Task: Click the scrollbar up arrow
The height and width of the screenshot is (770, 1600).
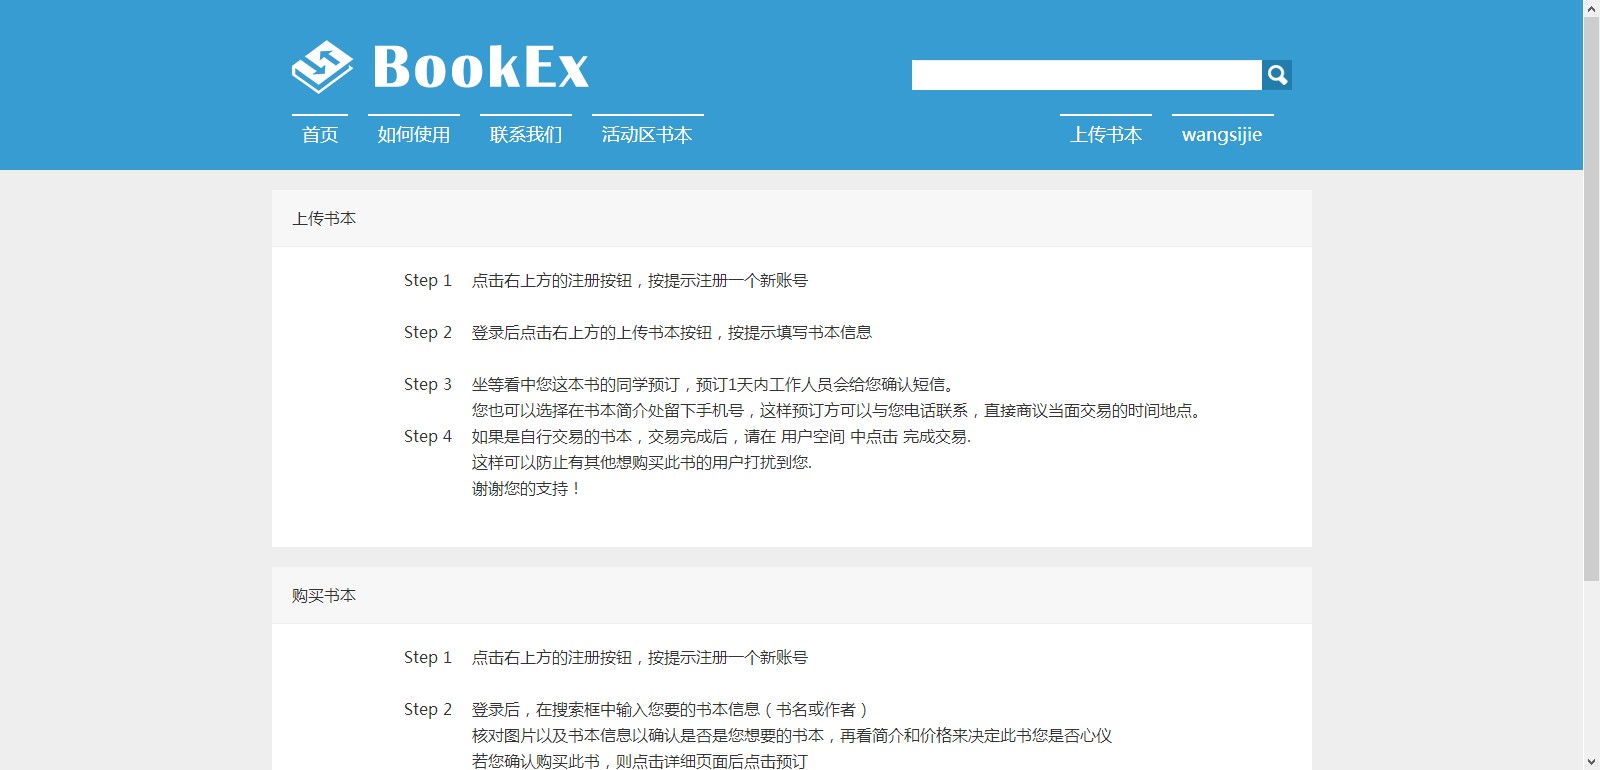Action: (1591, 8)
